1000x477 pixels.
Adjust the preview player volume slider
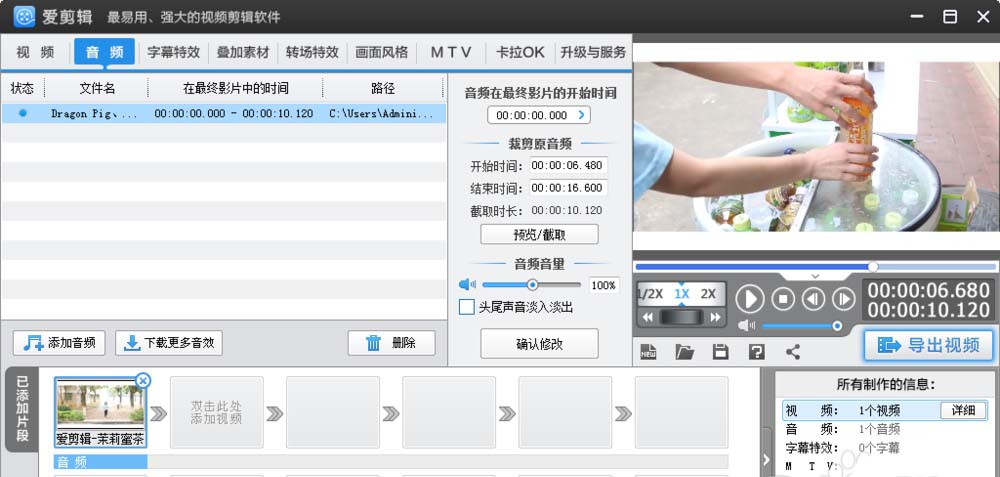pyautogui.click(x=801, y=326)
